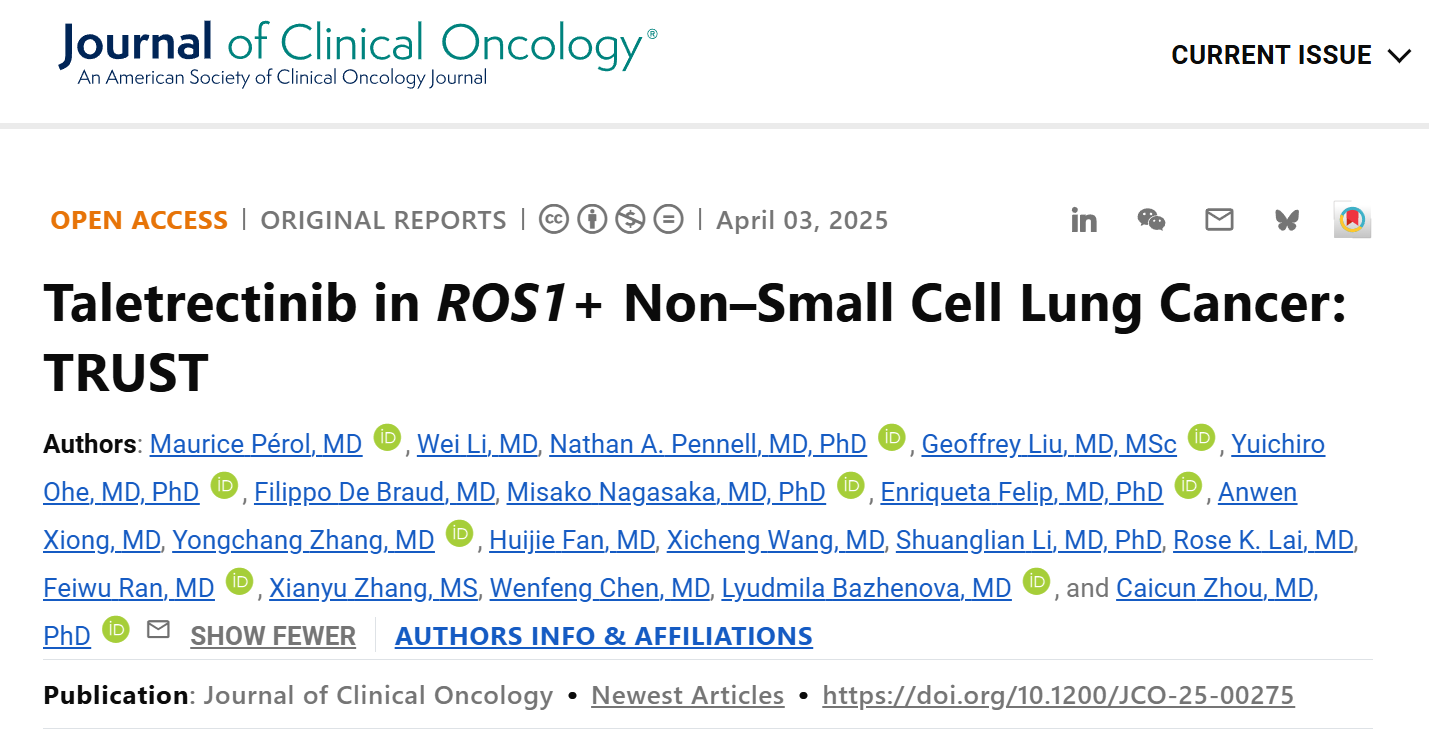Share article via WeChat icon

1151,220
